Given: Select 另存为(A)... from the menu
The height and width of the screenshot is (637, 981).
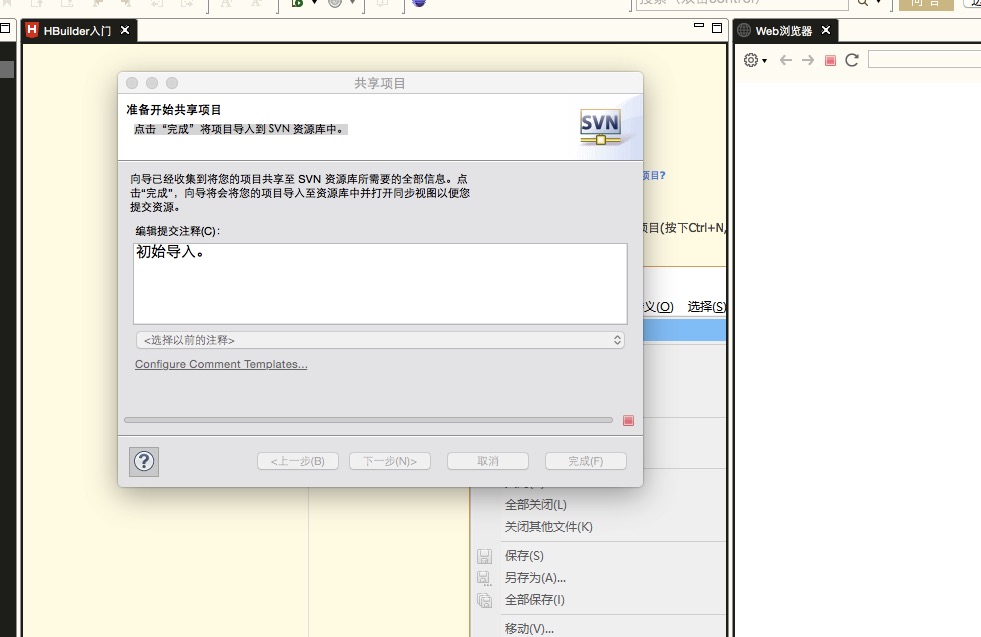Looking at the screenshot, I should pos(535,577).
